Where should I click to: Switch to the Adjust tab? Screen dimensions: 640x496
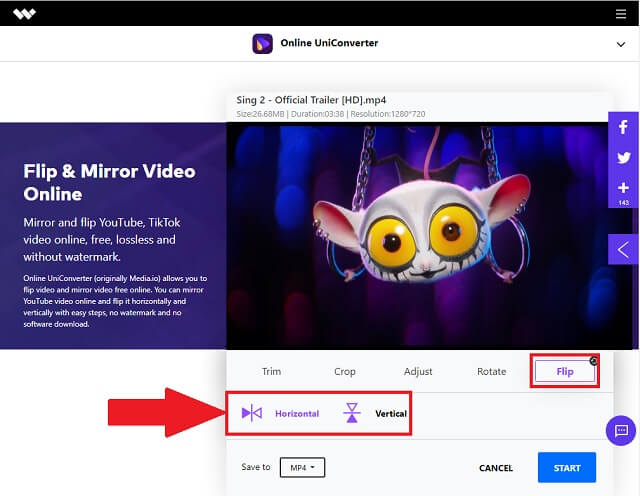pos(418,371)
